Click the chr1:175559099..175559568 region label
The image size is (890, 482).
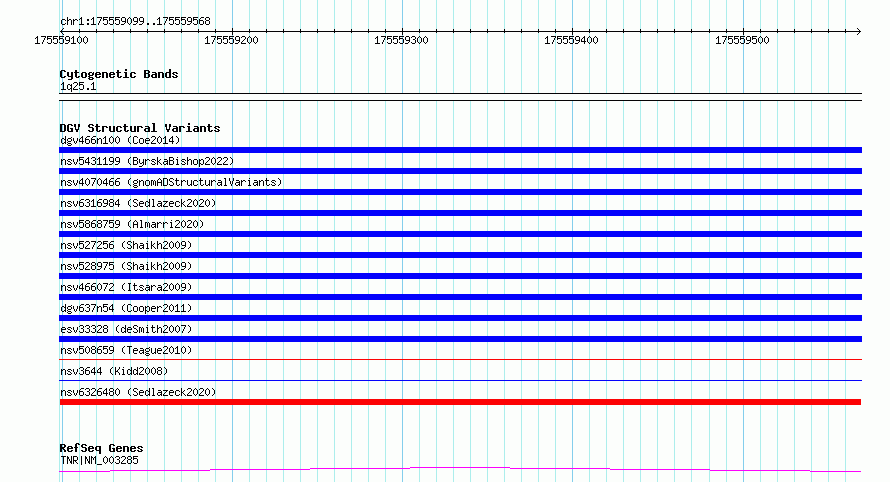pos(135,22)
